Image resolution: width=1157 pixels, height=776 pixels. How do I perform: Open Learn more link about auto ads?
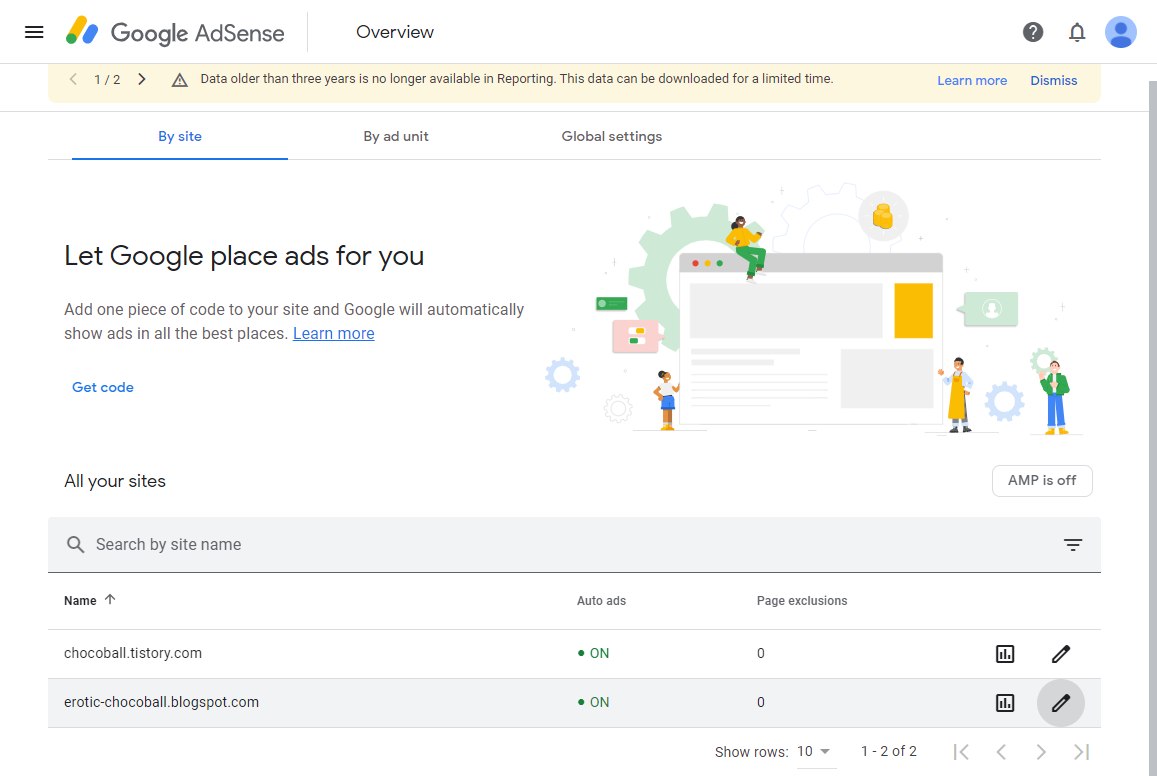334,333
